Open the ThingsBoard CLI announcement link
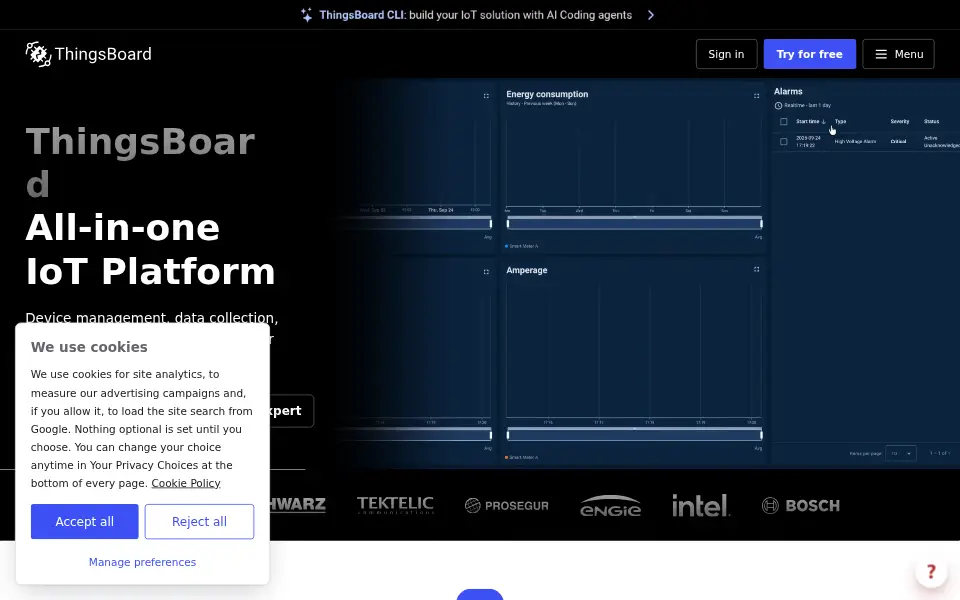960x600 pixels. (476, 15)
